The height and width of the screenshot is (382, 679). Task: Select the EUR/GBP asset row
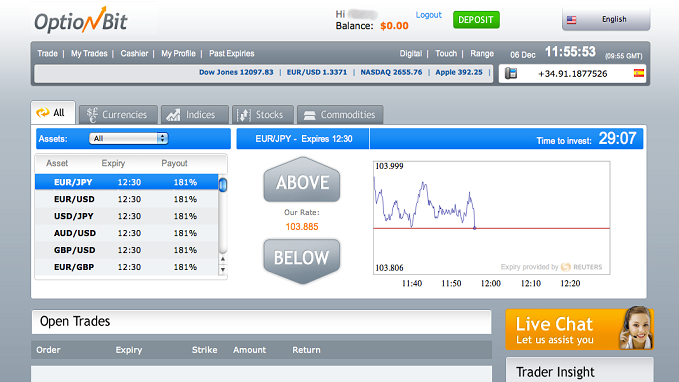pyautogui.click(x=126, y=267)
